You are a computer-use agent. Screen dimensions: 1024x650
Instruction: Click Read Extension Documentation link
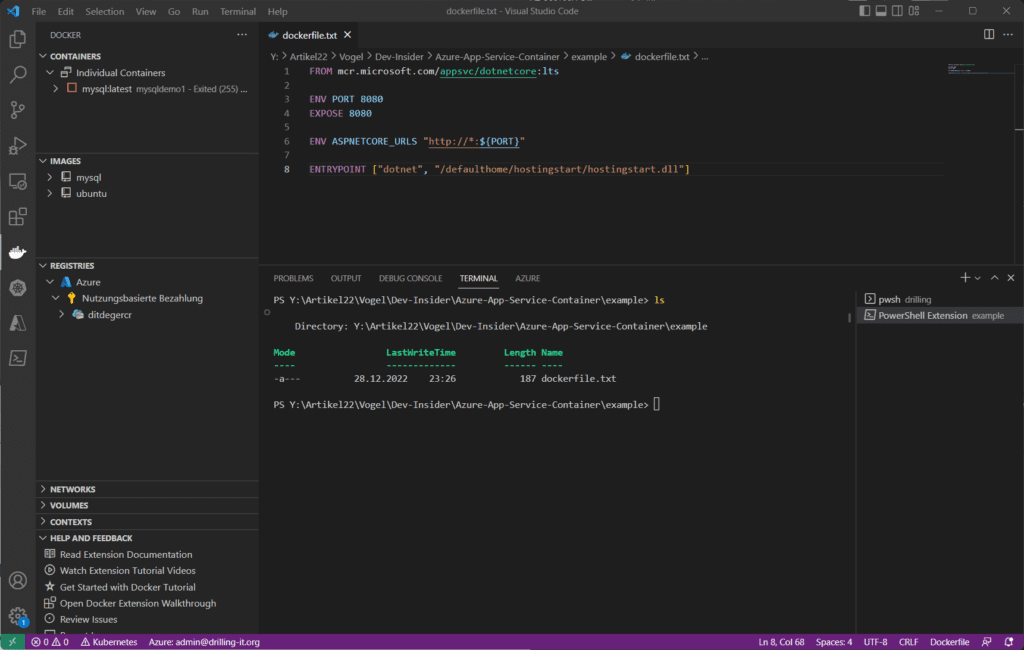click(126, 555)
